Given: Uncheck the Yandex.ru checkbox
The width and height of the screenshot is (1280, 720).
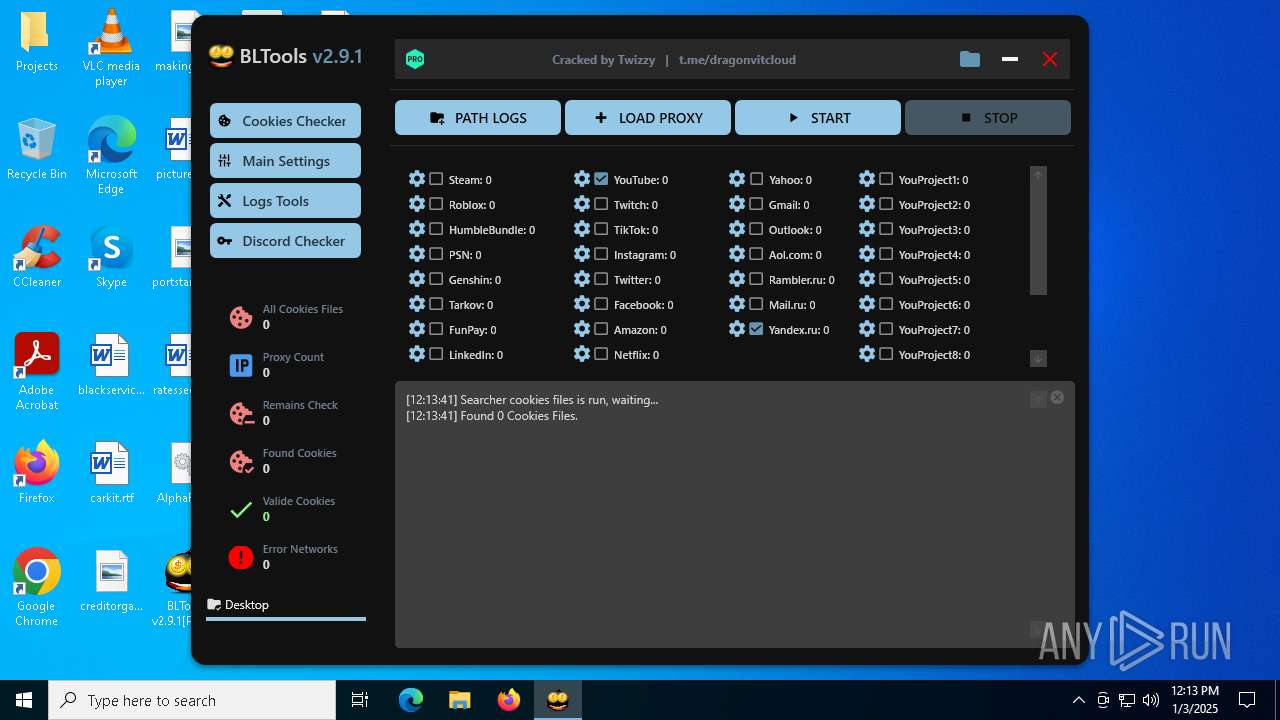Looking at the screenshot, I should tap(756, 329).
